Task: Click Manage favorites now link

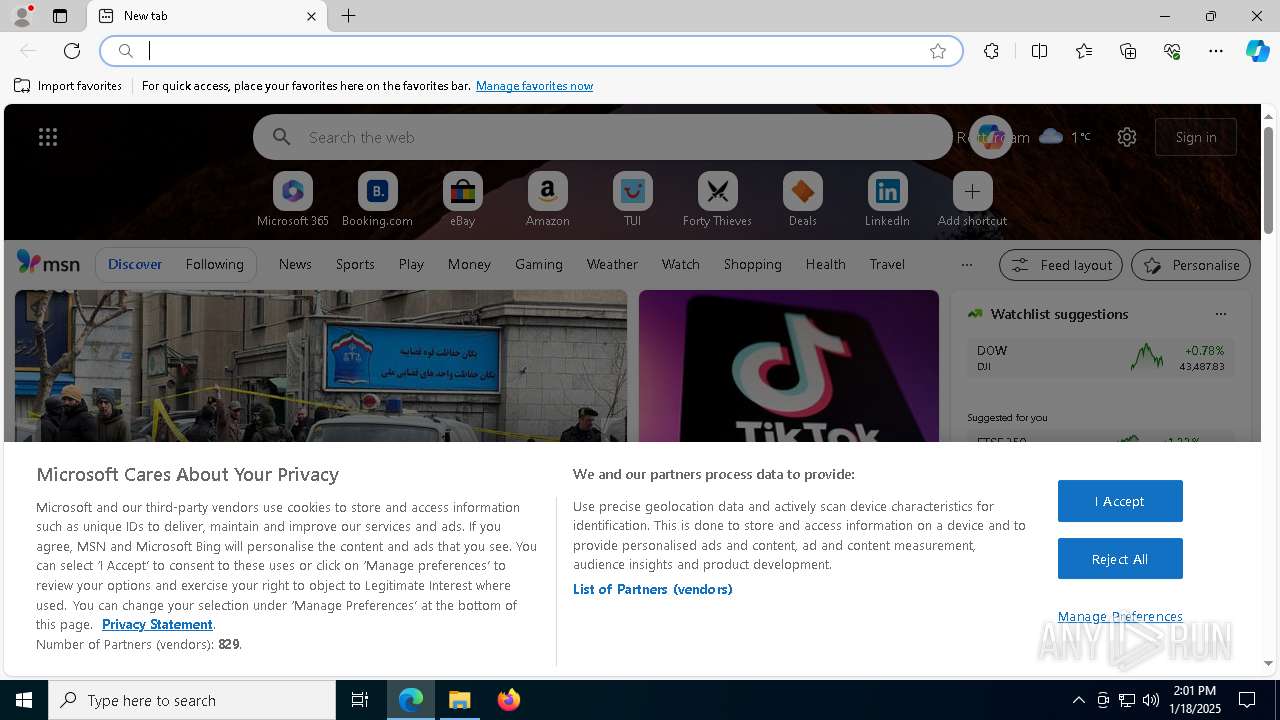Action: point(534,86)
